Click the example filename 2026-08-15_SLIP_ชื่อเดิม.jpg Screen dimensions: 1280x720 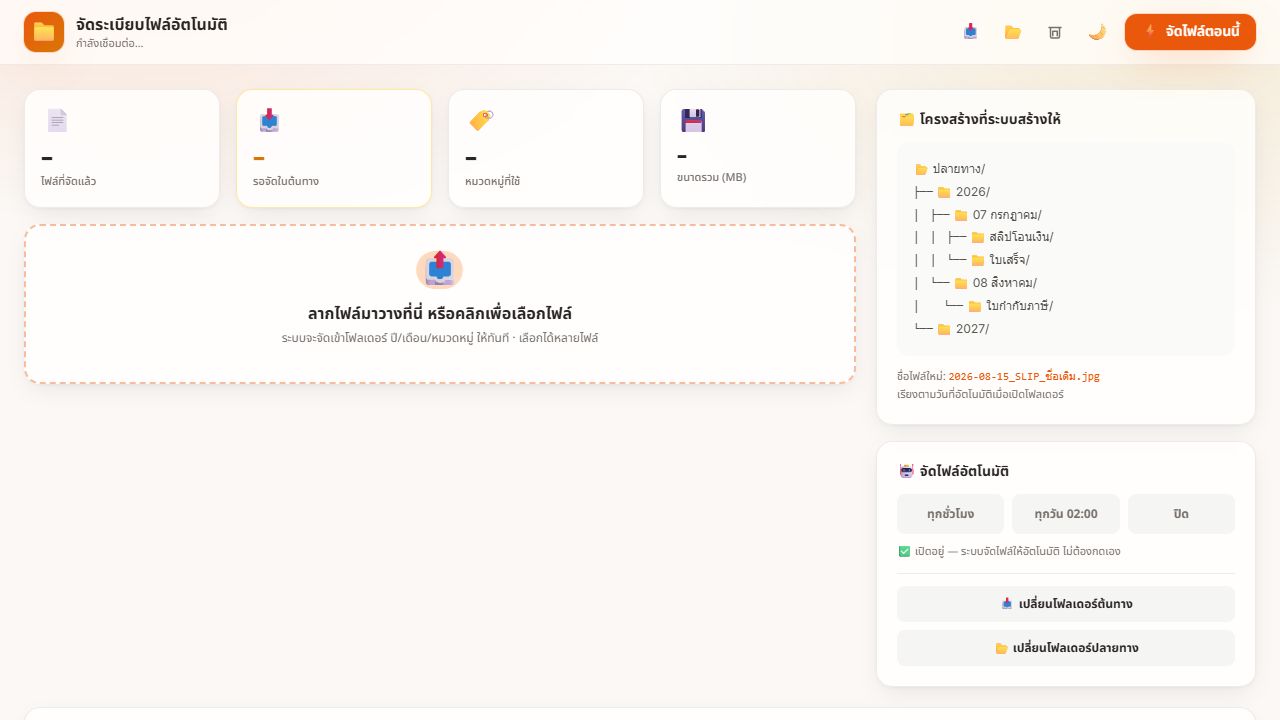pyautogui.click(x=1024, y=377)
